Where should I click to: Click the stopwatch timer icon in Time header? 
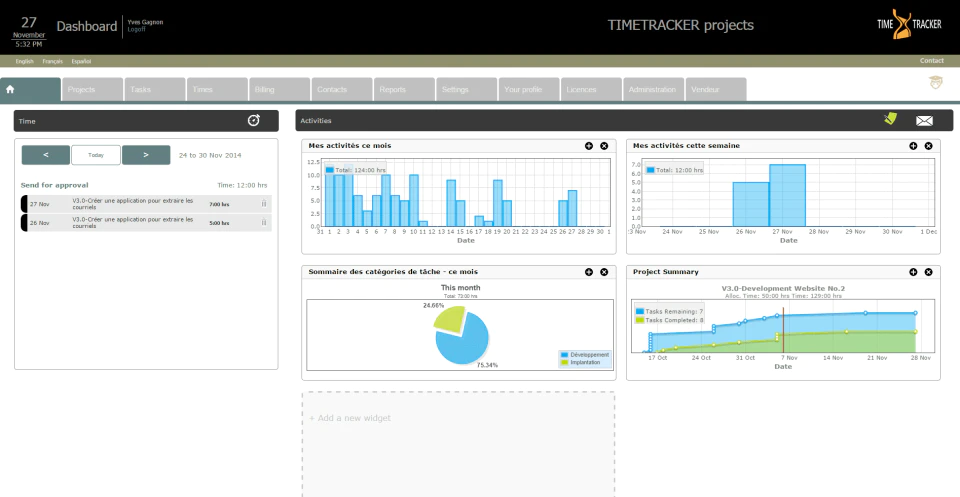pos(253,121)
